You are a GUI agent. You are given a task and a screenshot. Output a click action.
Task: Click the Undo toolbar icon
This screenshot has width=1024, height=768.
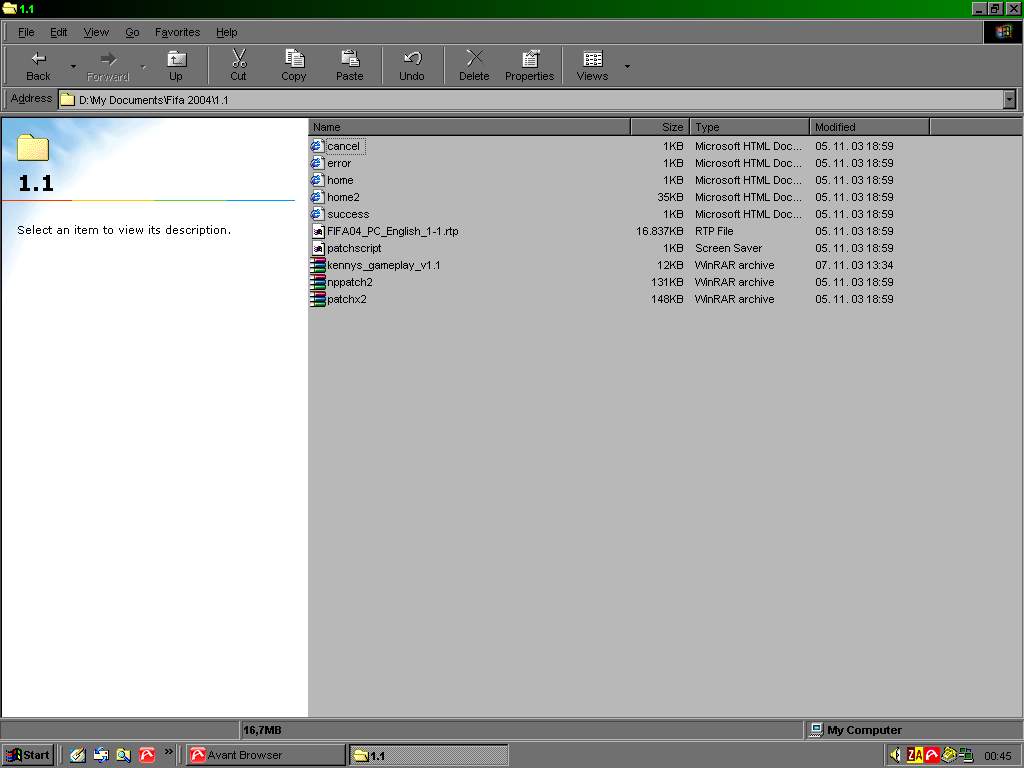pos(412,66)
